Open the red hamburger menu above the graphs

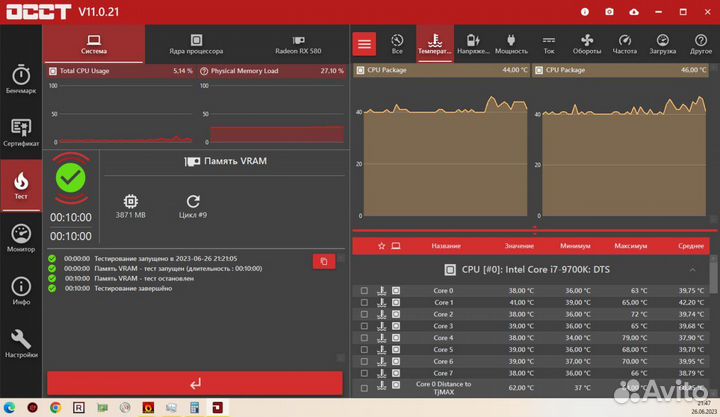coord(365,44)
